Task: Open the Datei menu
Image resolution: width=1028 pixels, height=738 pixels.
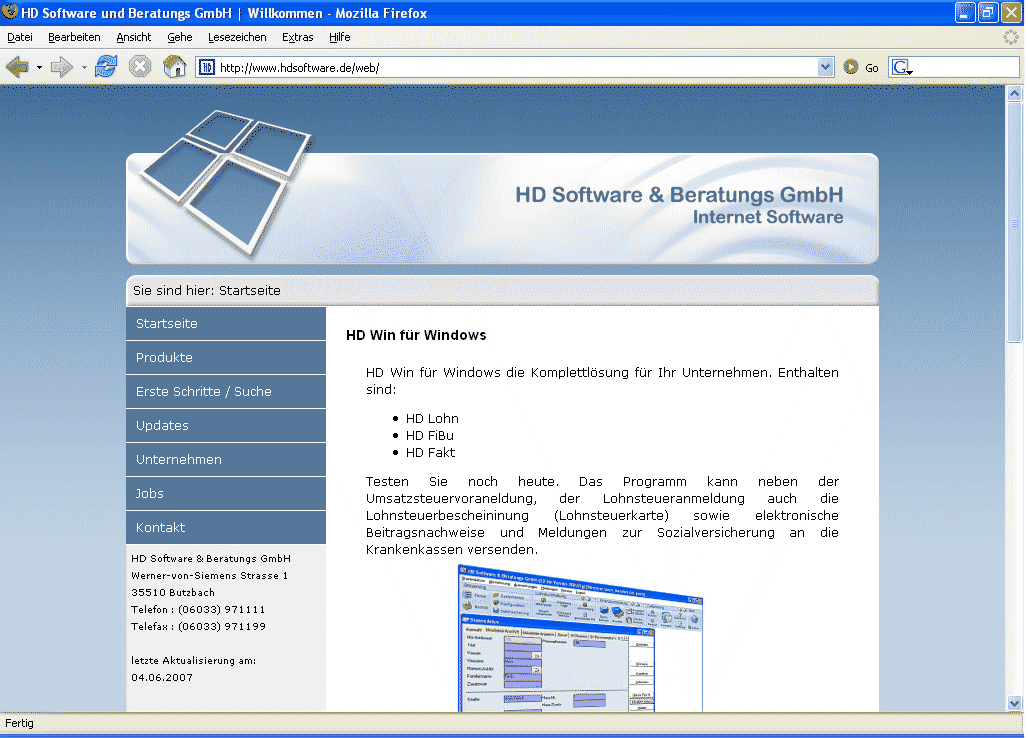Action: [x=20, y=37]
